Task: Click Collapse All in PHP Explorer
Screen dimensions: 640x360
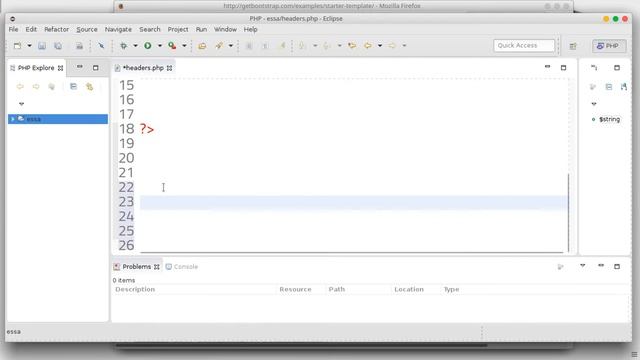Action: (73, 87)
